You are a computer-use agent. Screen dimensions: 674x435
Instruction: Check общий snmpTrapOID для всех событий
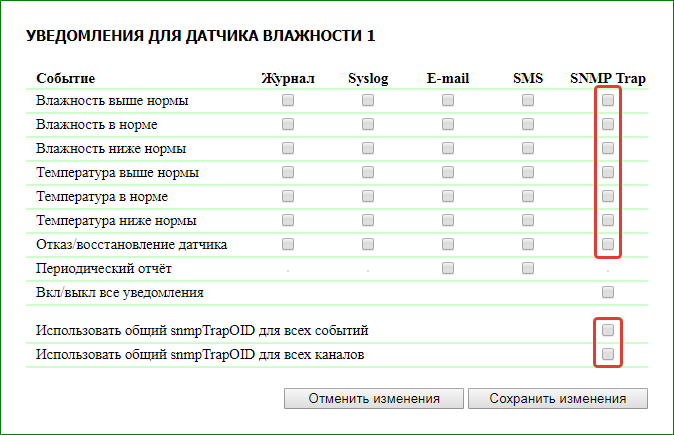[x=608, y=330]
